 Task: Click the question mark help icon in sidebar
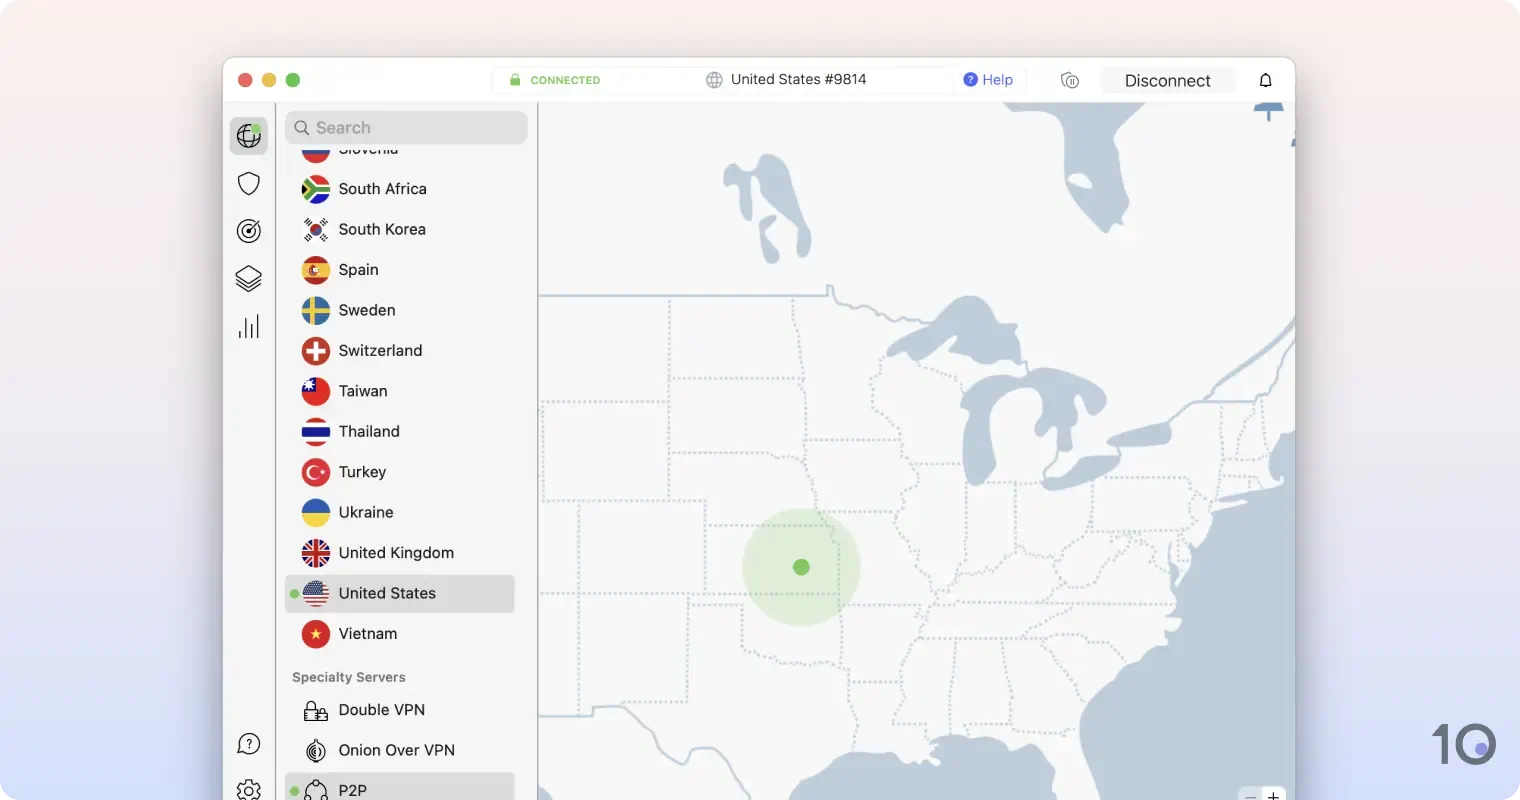pyautogui.click(x=248, y=743)
